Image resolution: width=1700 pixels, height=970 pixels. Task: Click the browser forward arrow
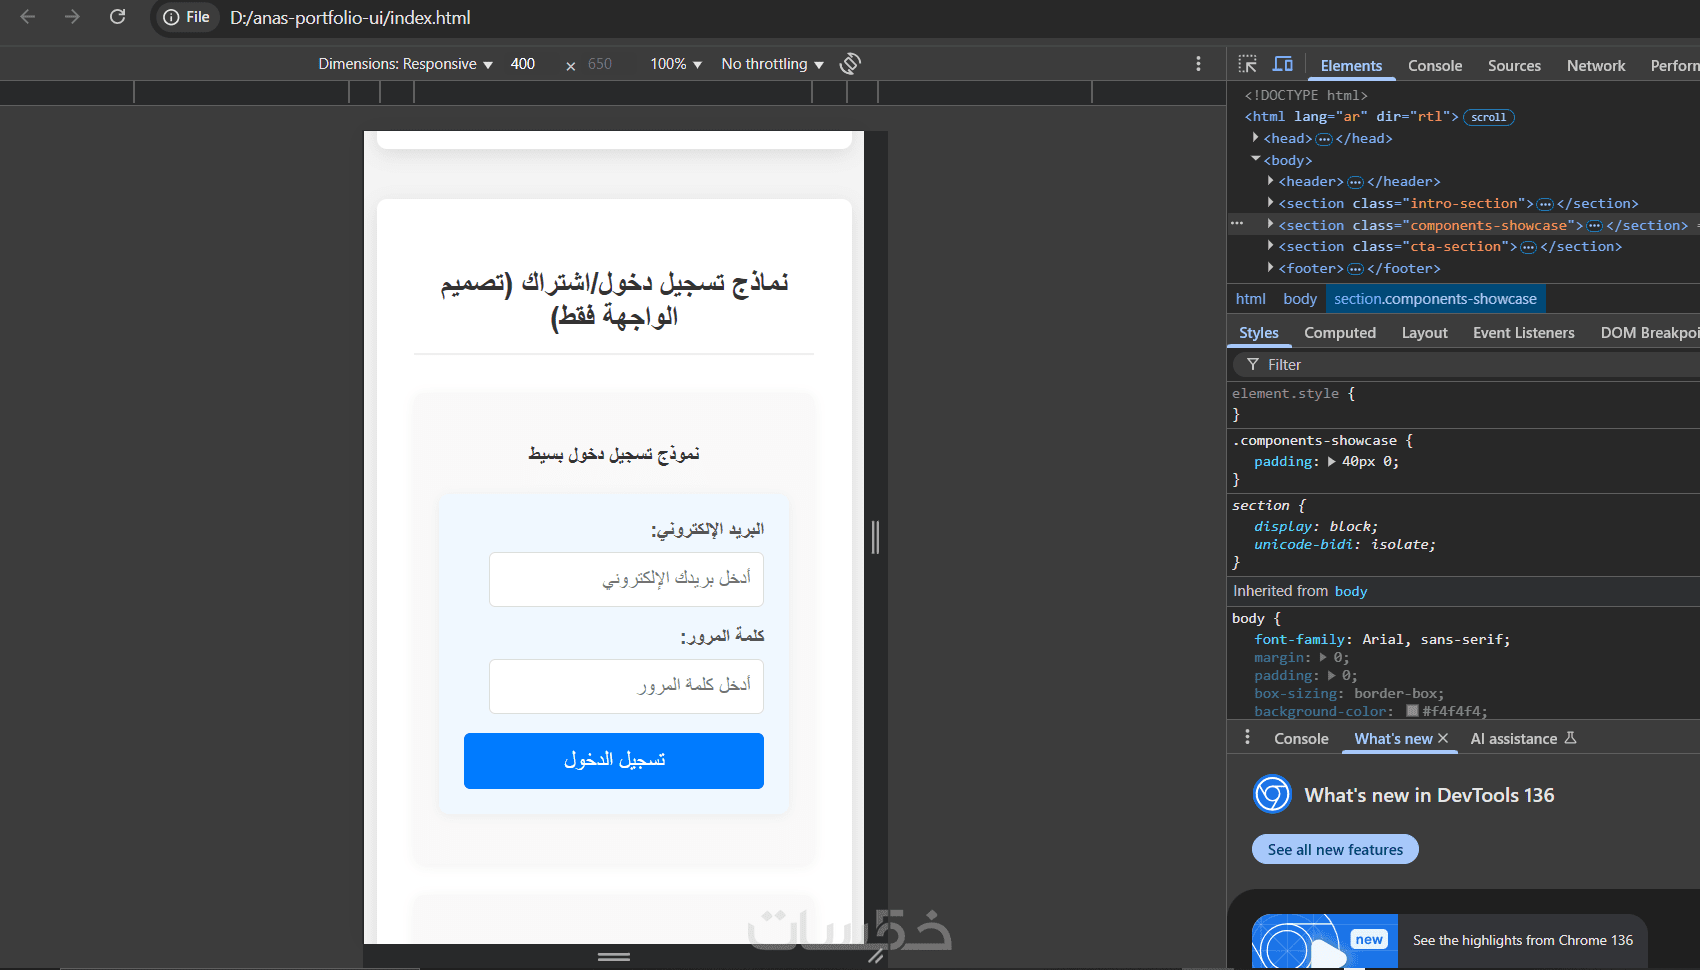(x=72, y=17)
